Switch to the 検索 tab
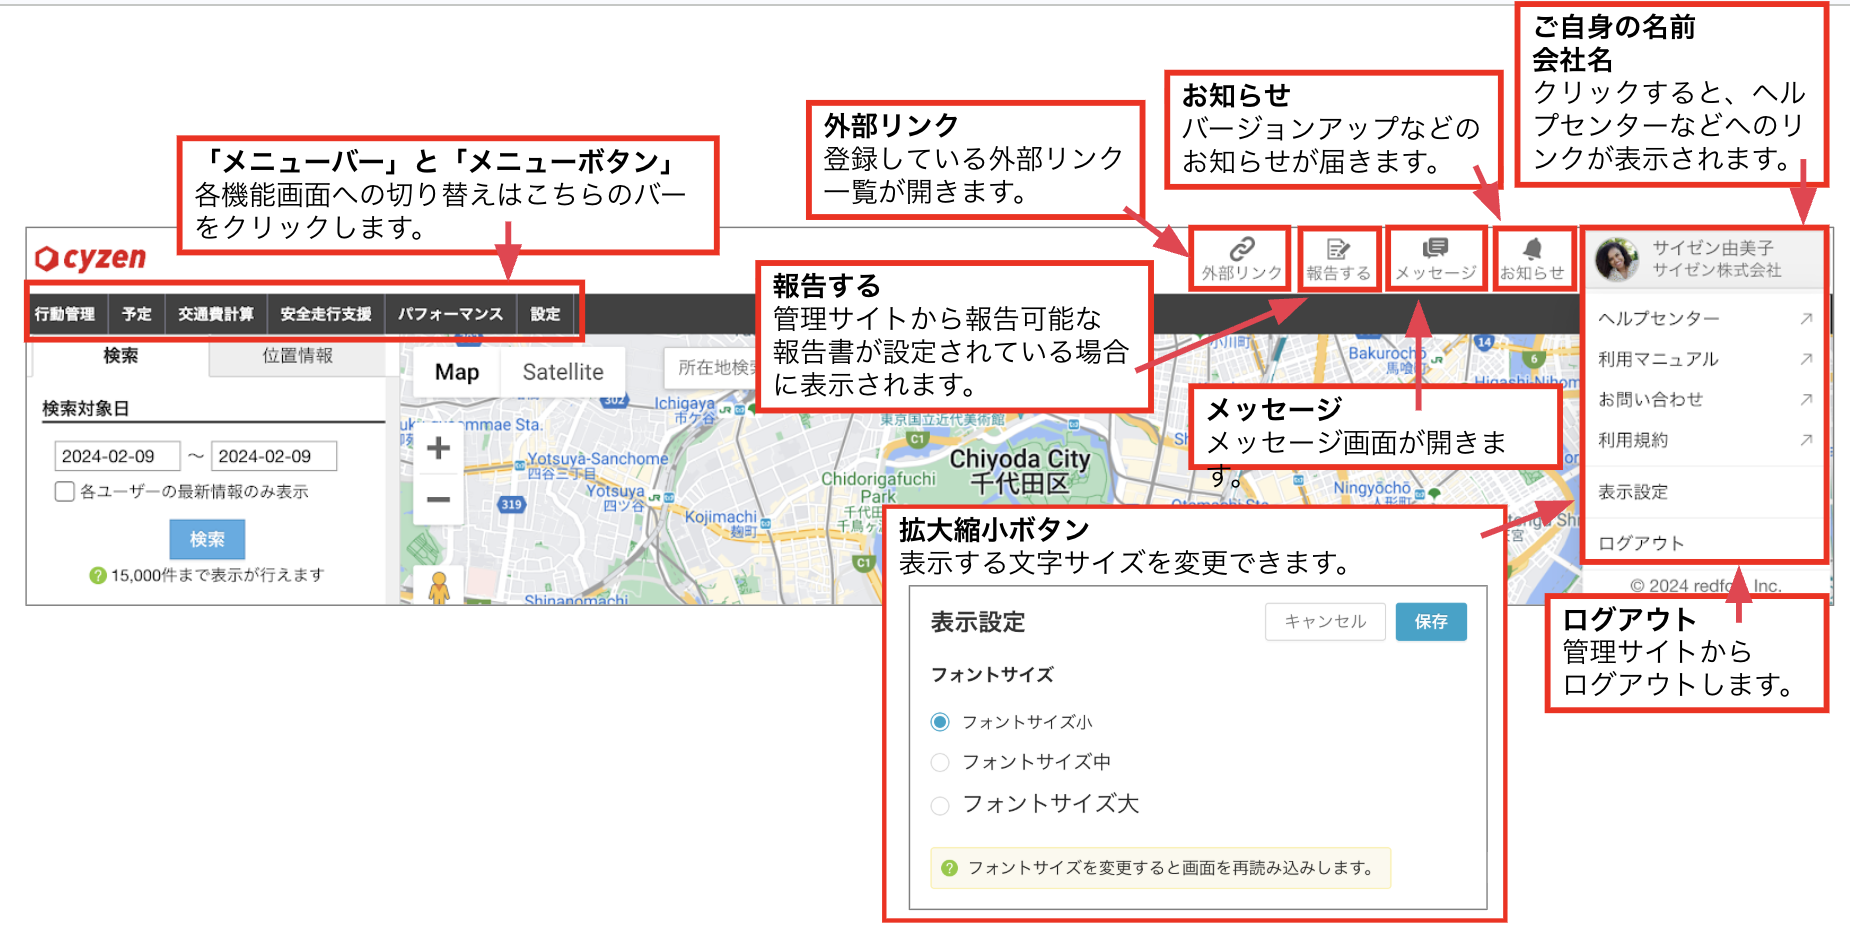The image size is (1850, 938). pos(120,356)
